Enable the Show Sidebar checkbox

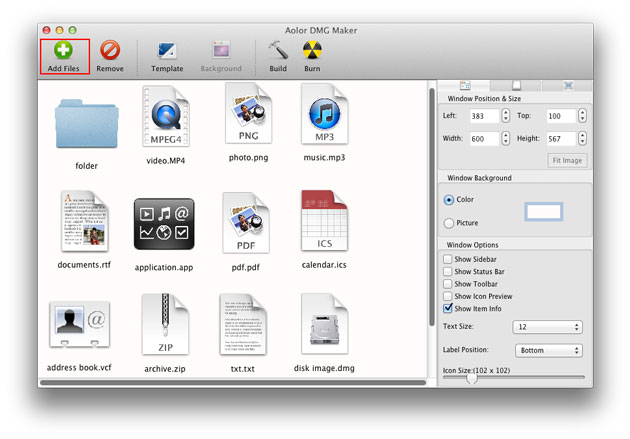click(448, 258)
